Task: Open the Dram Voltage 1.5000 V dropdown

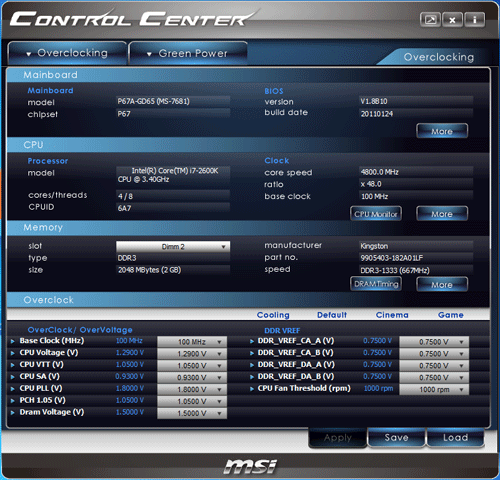Action: pos(192,413)
